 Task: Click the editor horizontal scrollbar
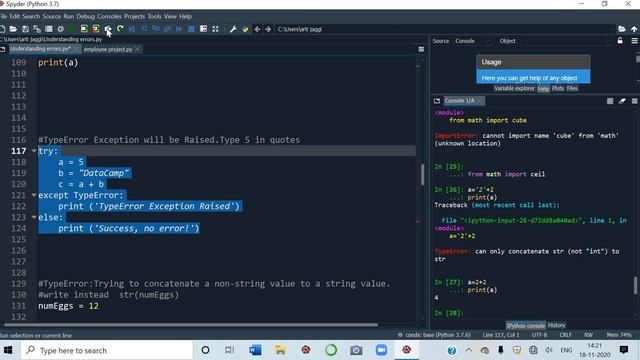click(x=191, y=325)
